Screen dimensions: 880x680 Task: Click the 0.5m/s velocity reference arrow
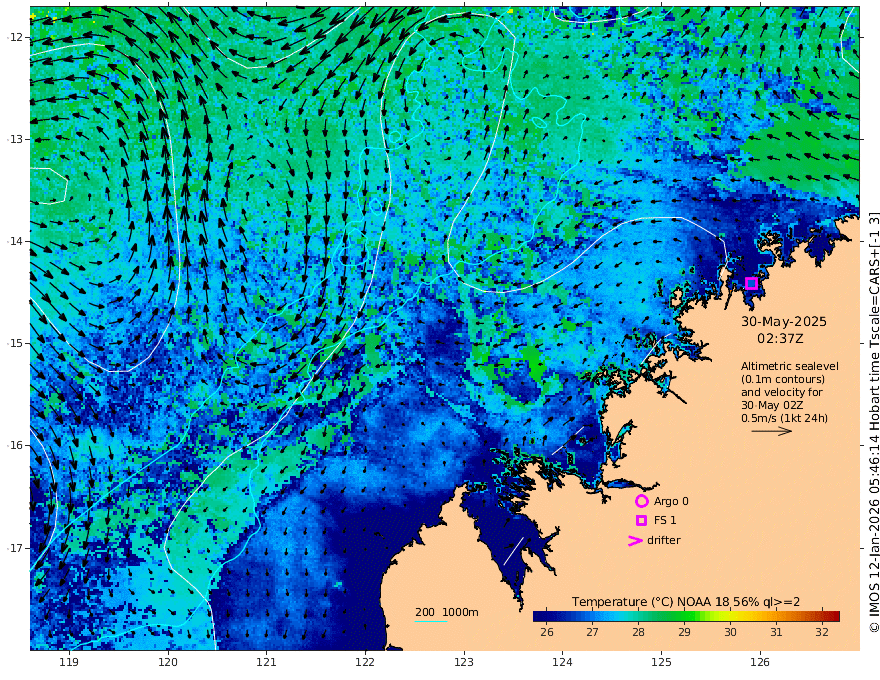[772, 431]
